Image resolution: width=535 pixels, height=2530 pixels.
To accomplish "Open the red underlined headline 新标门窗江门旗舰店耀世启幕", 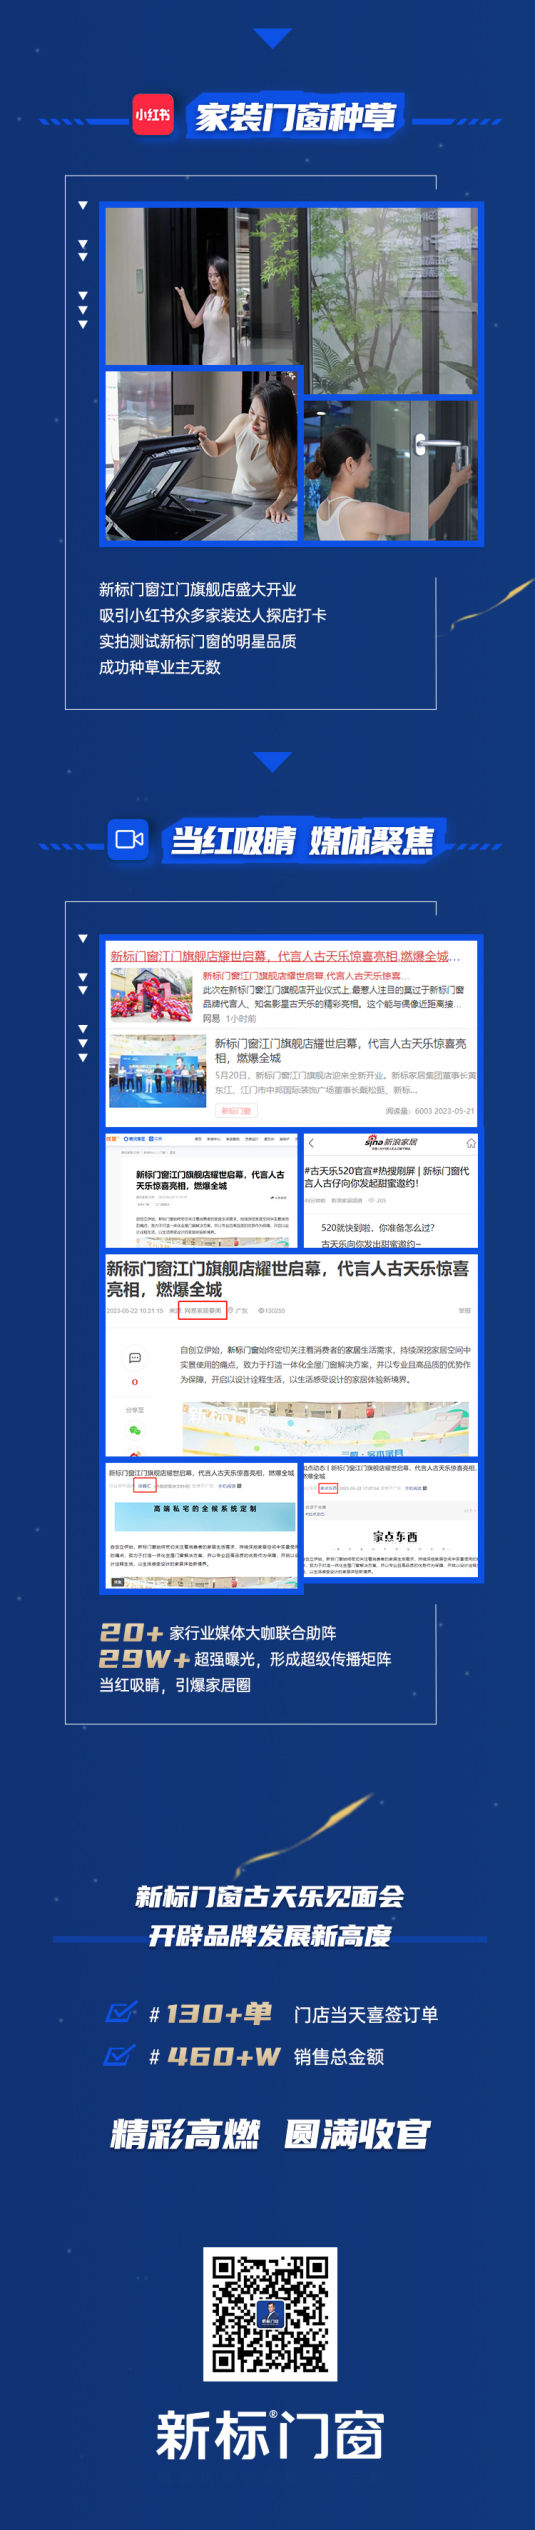I will 286,956.
